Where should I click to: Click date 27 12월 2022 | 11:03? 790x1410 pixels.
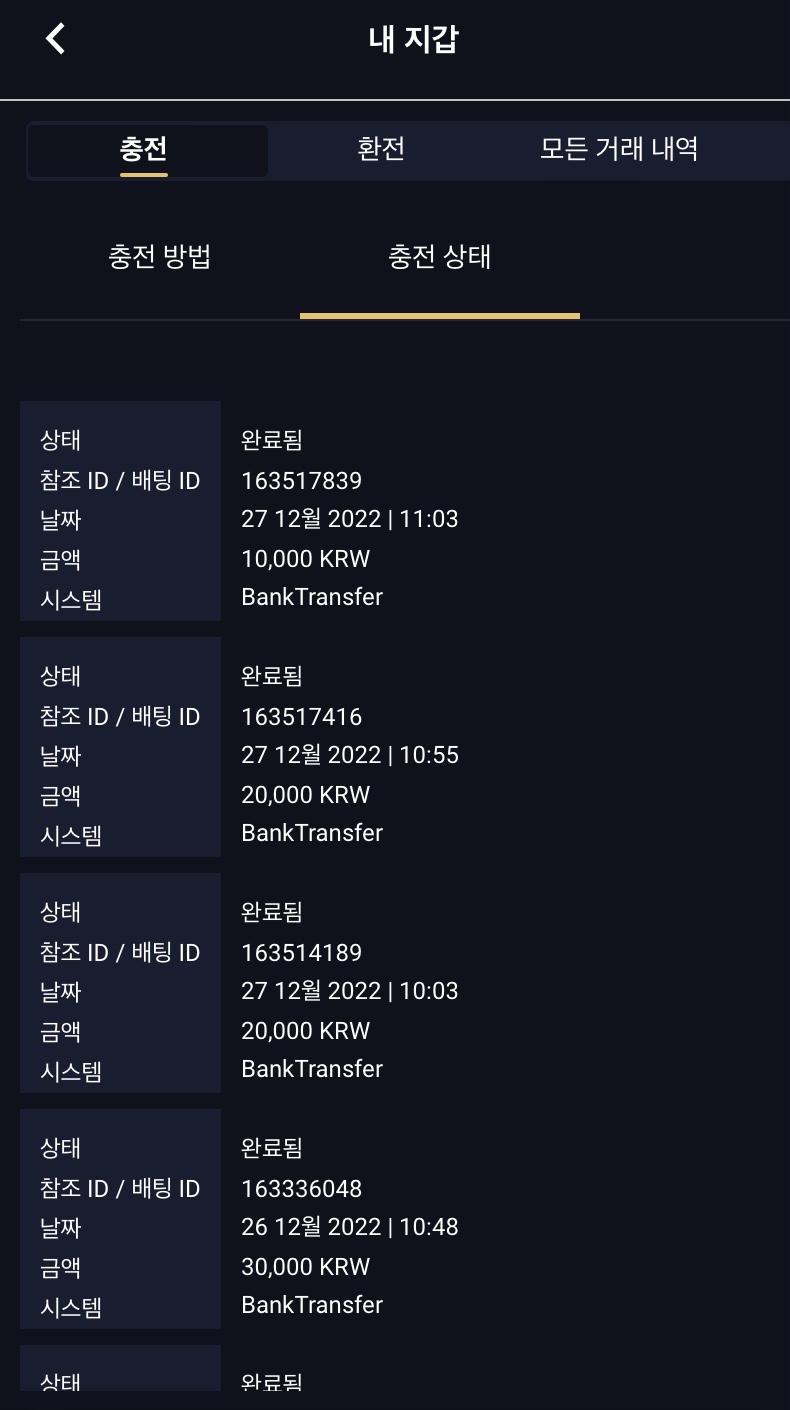[349, 519]
